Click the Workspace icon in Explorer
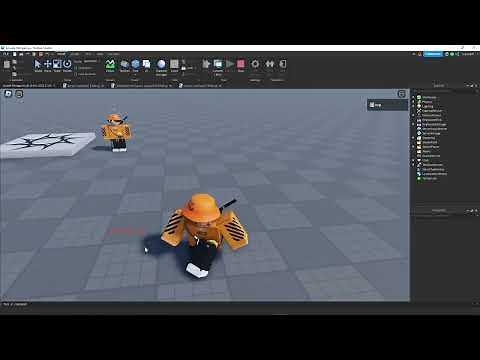This screenshot has height=360, width=480. [419, 97]
